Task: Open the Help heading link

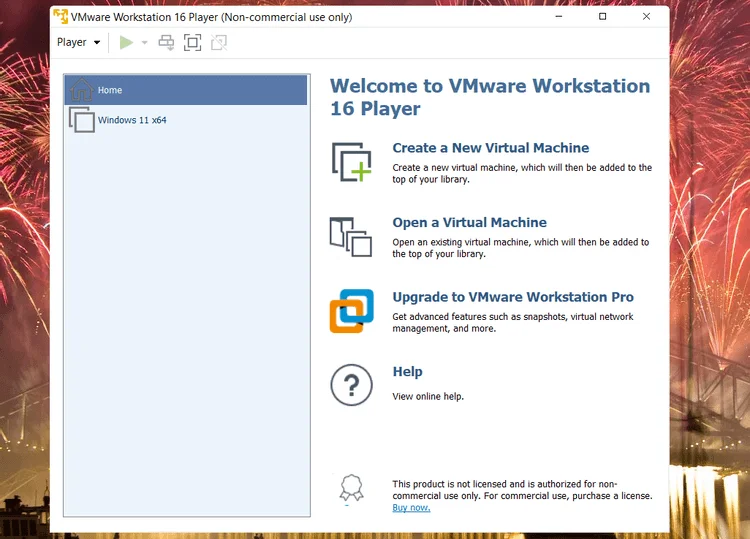Action: coord(408,372)
